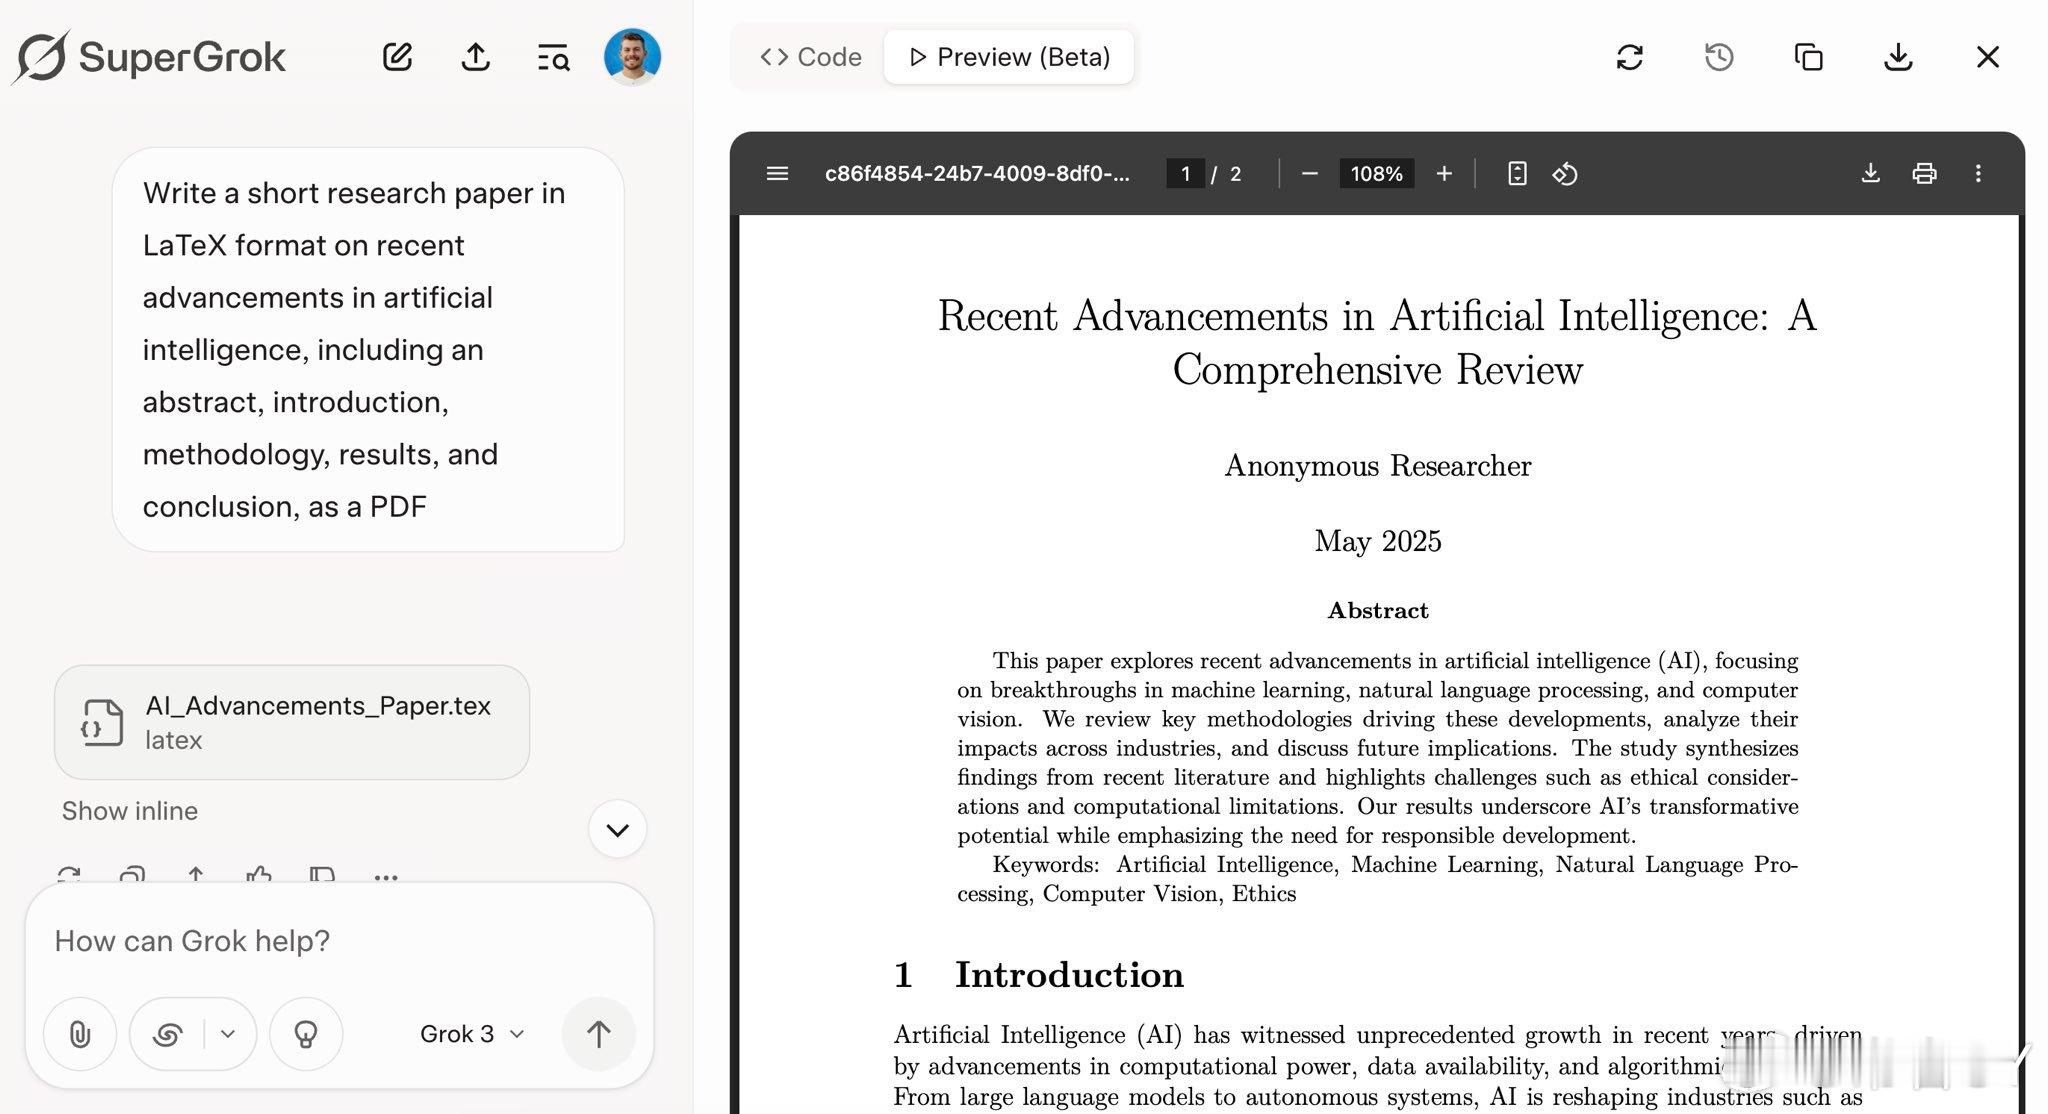Open the chat history search icon
Screen dimensions: 2048x1114
pyautogui.click(x=553, y=57)
